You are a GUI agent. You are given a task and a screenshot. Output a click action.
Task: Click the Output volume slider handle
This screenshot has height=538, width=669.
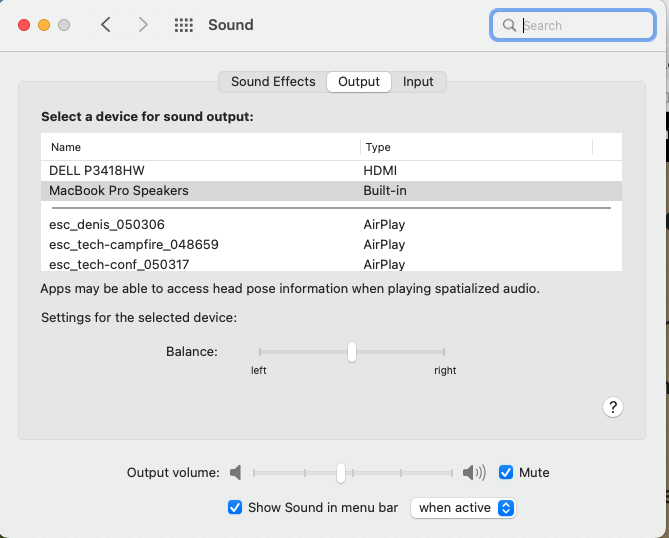pyautogui.click(x=341, y=472)
